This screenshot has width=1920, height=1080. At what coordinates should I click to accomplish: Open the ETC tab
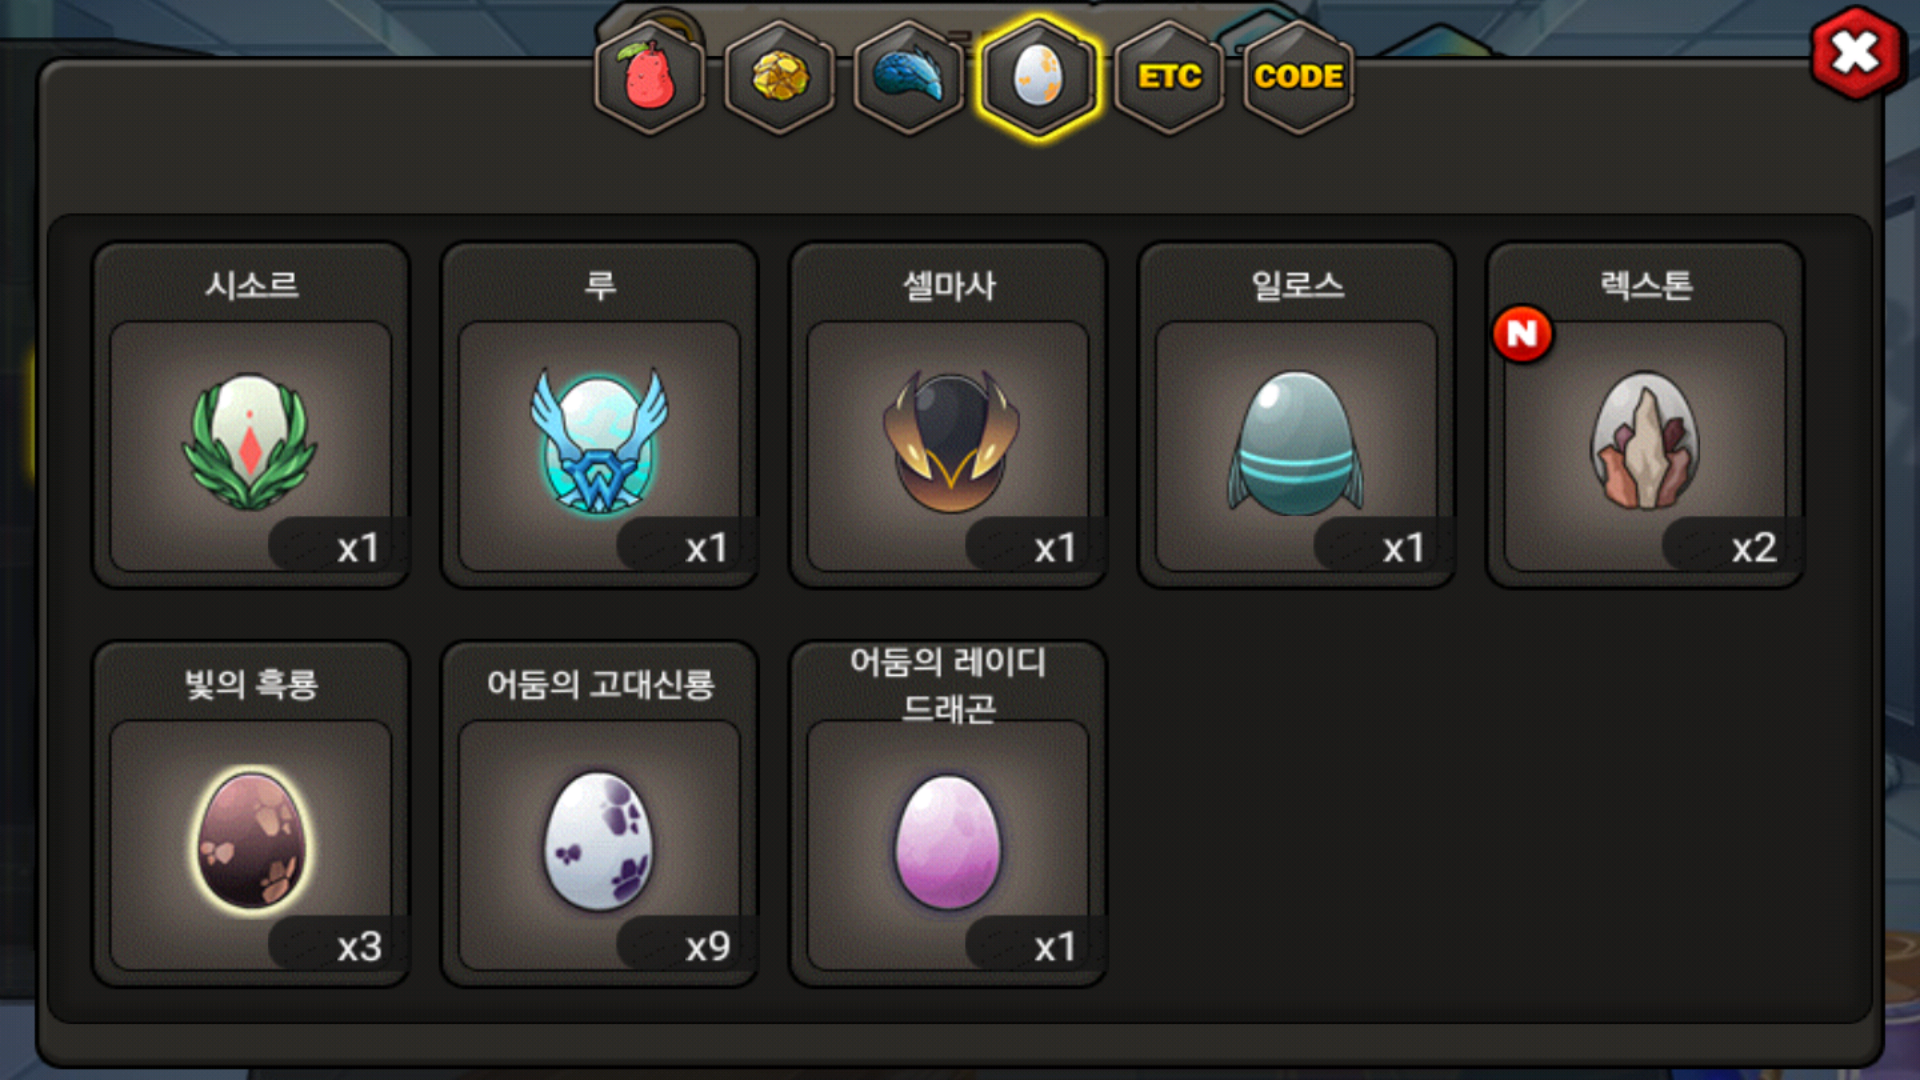click(1169, 77)
